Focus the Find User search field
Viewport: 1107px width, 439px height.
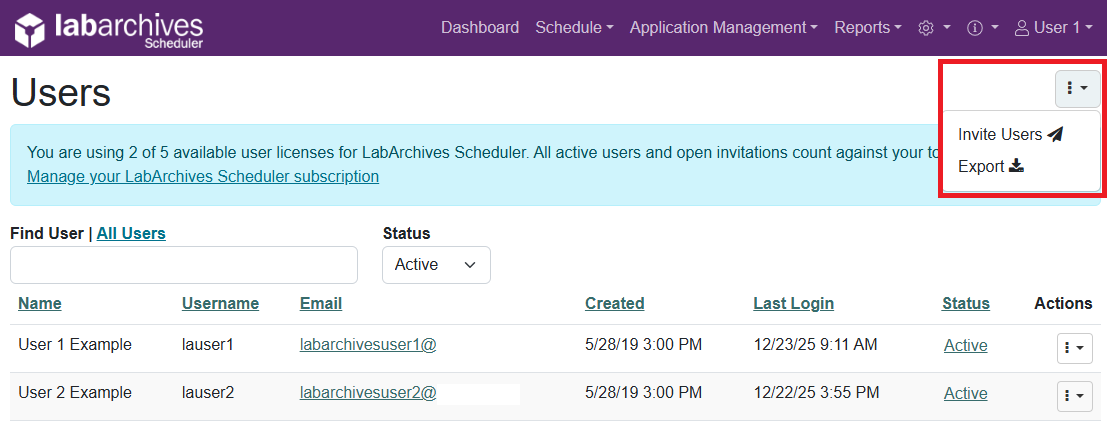(x=184, y=265)
